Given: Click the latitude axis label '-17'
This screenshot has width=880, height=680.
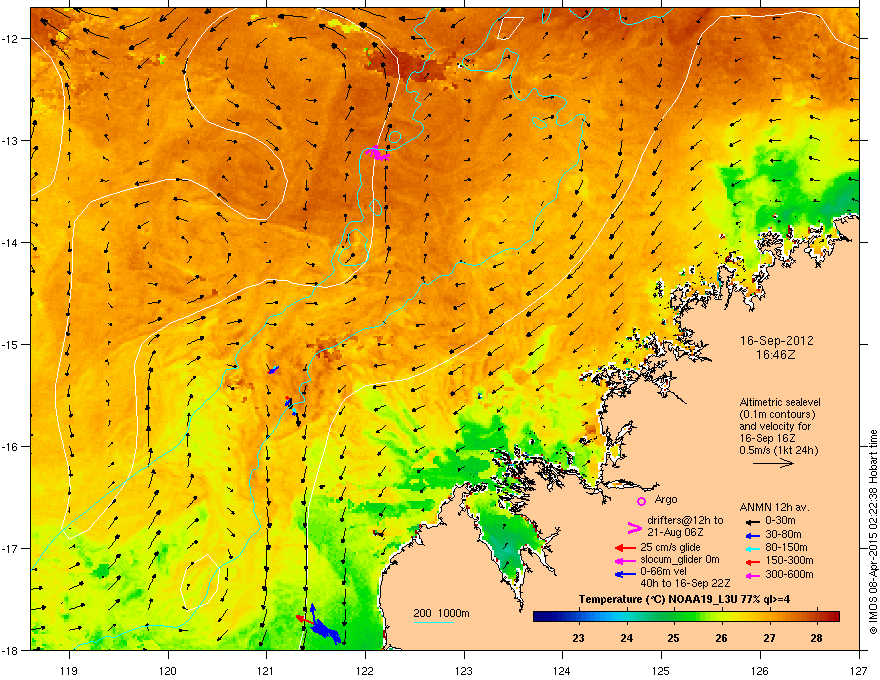Looking at the screenshot, I should click(10, 548).
